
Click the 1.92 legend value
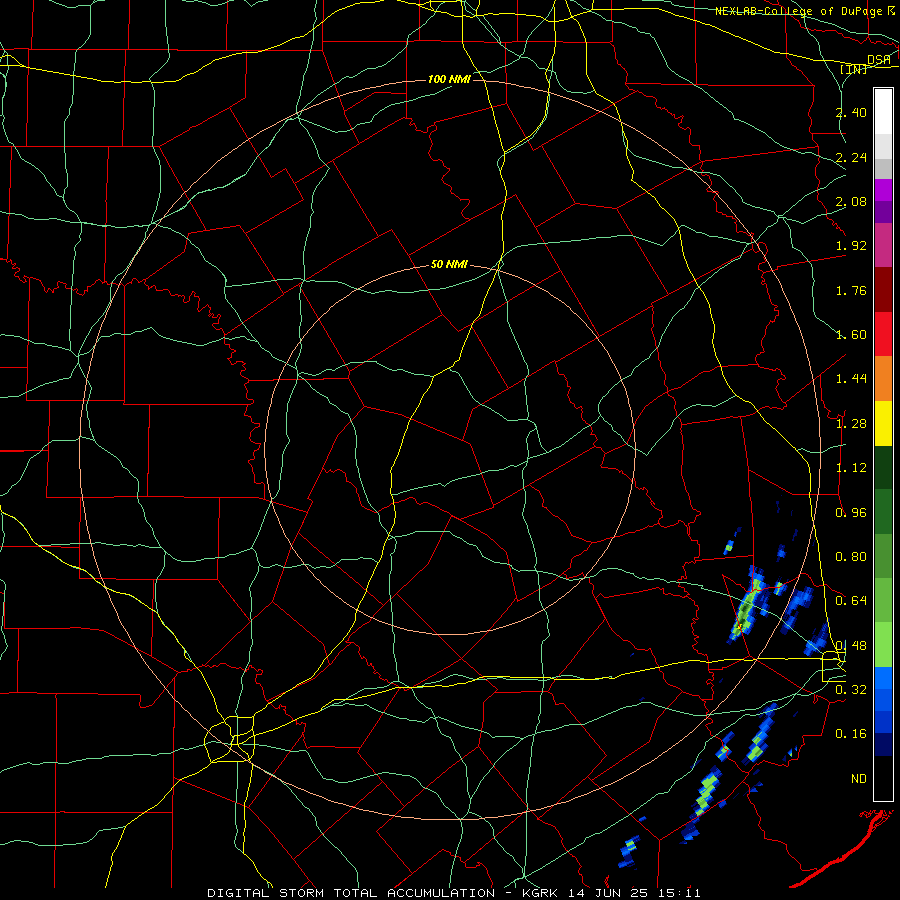[x=851, y=246]
